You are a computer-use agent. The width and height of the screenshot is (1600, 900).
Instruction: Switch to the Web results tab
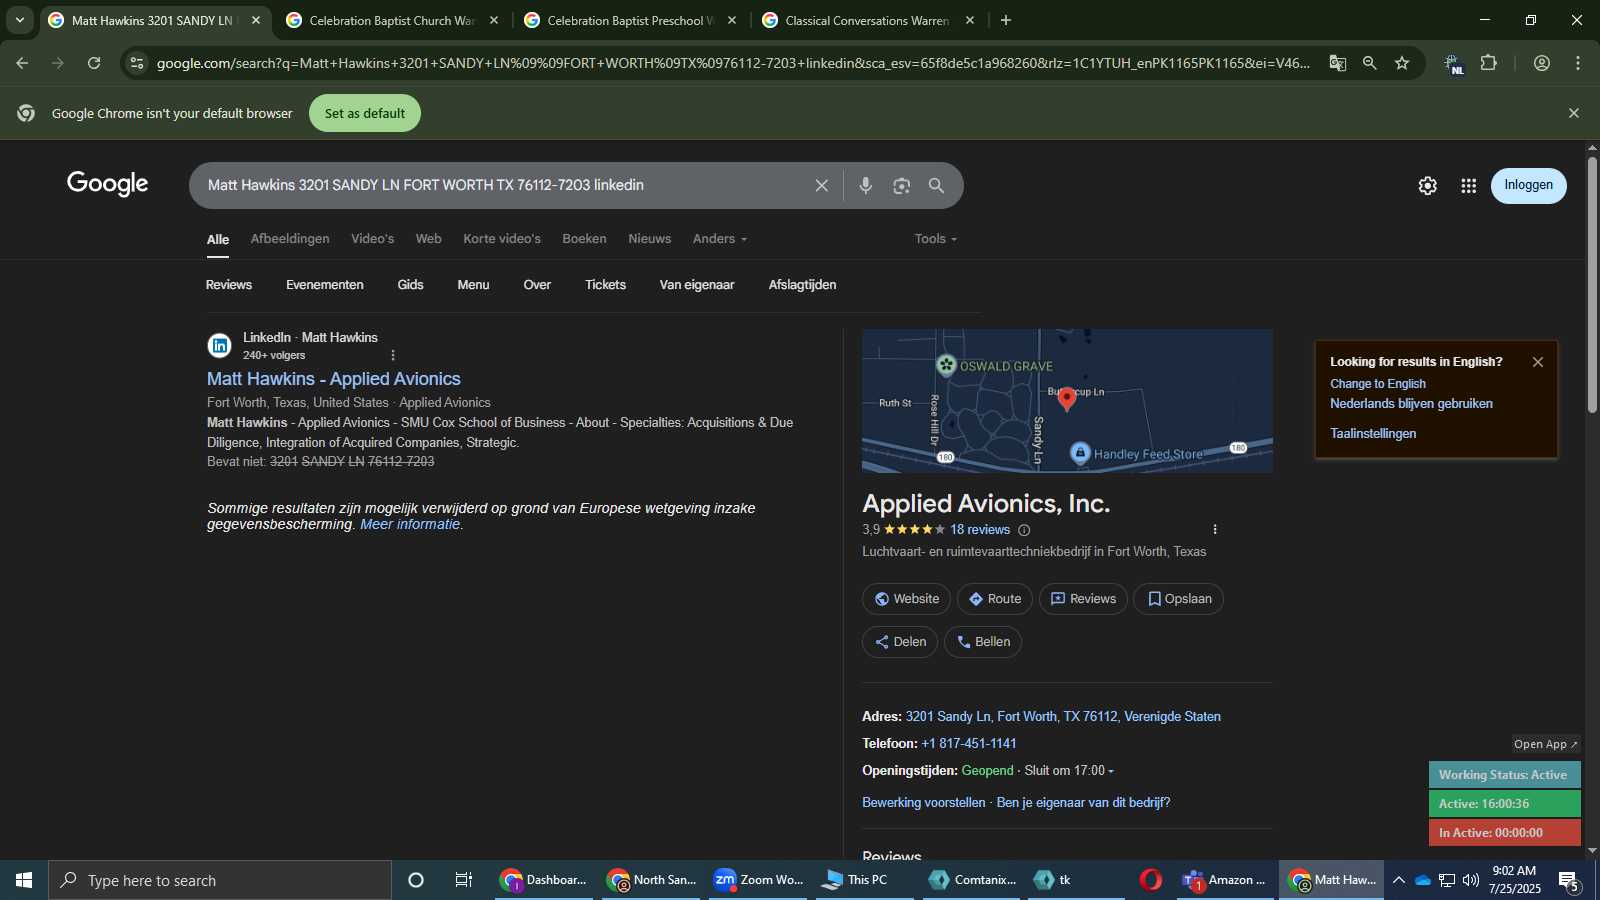click(429, 239)
